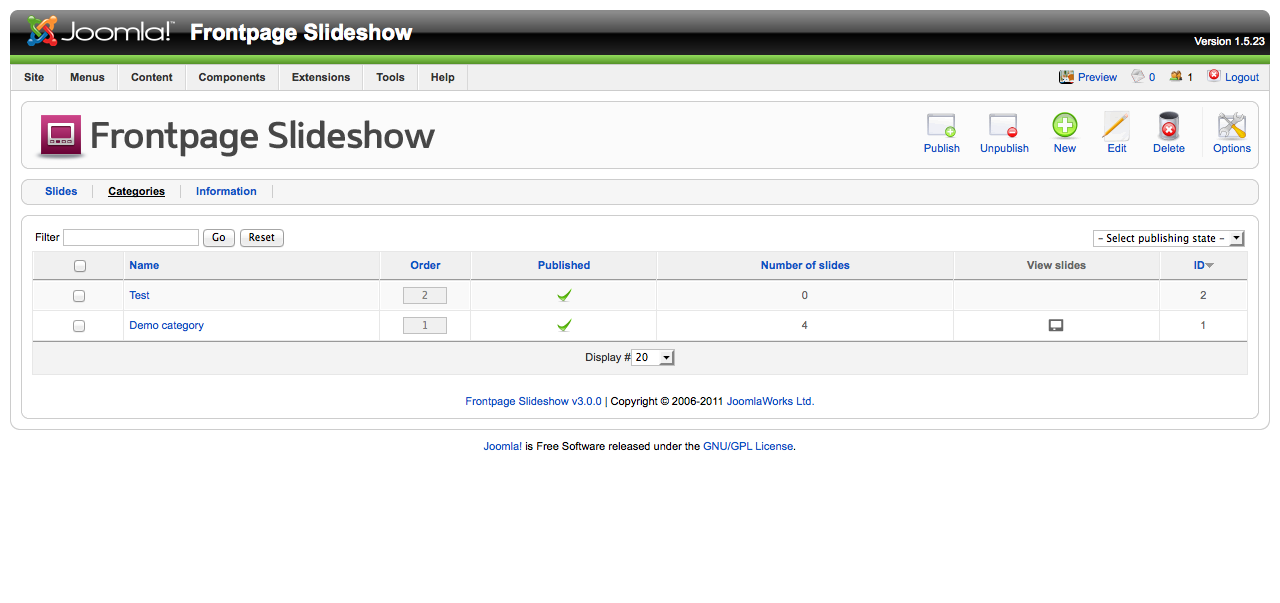Image resolution: width=1280 pixels, height=603 pixels.
Task: Sort table by Order column
Action: (x=425, y=265)
